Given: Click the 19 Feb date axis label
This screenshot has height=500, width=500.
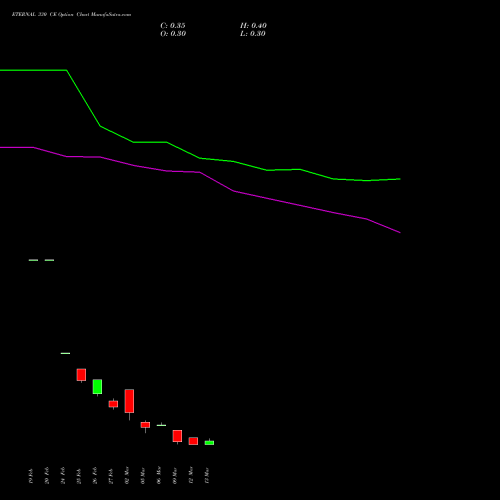Looking at the screenshot, I should (x=31, y=476).
